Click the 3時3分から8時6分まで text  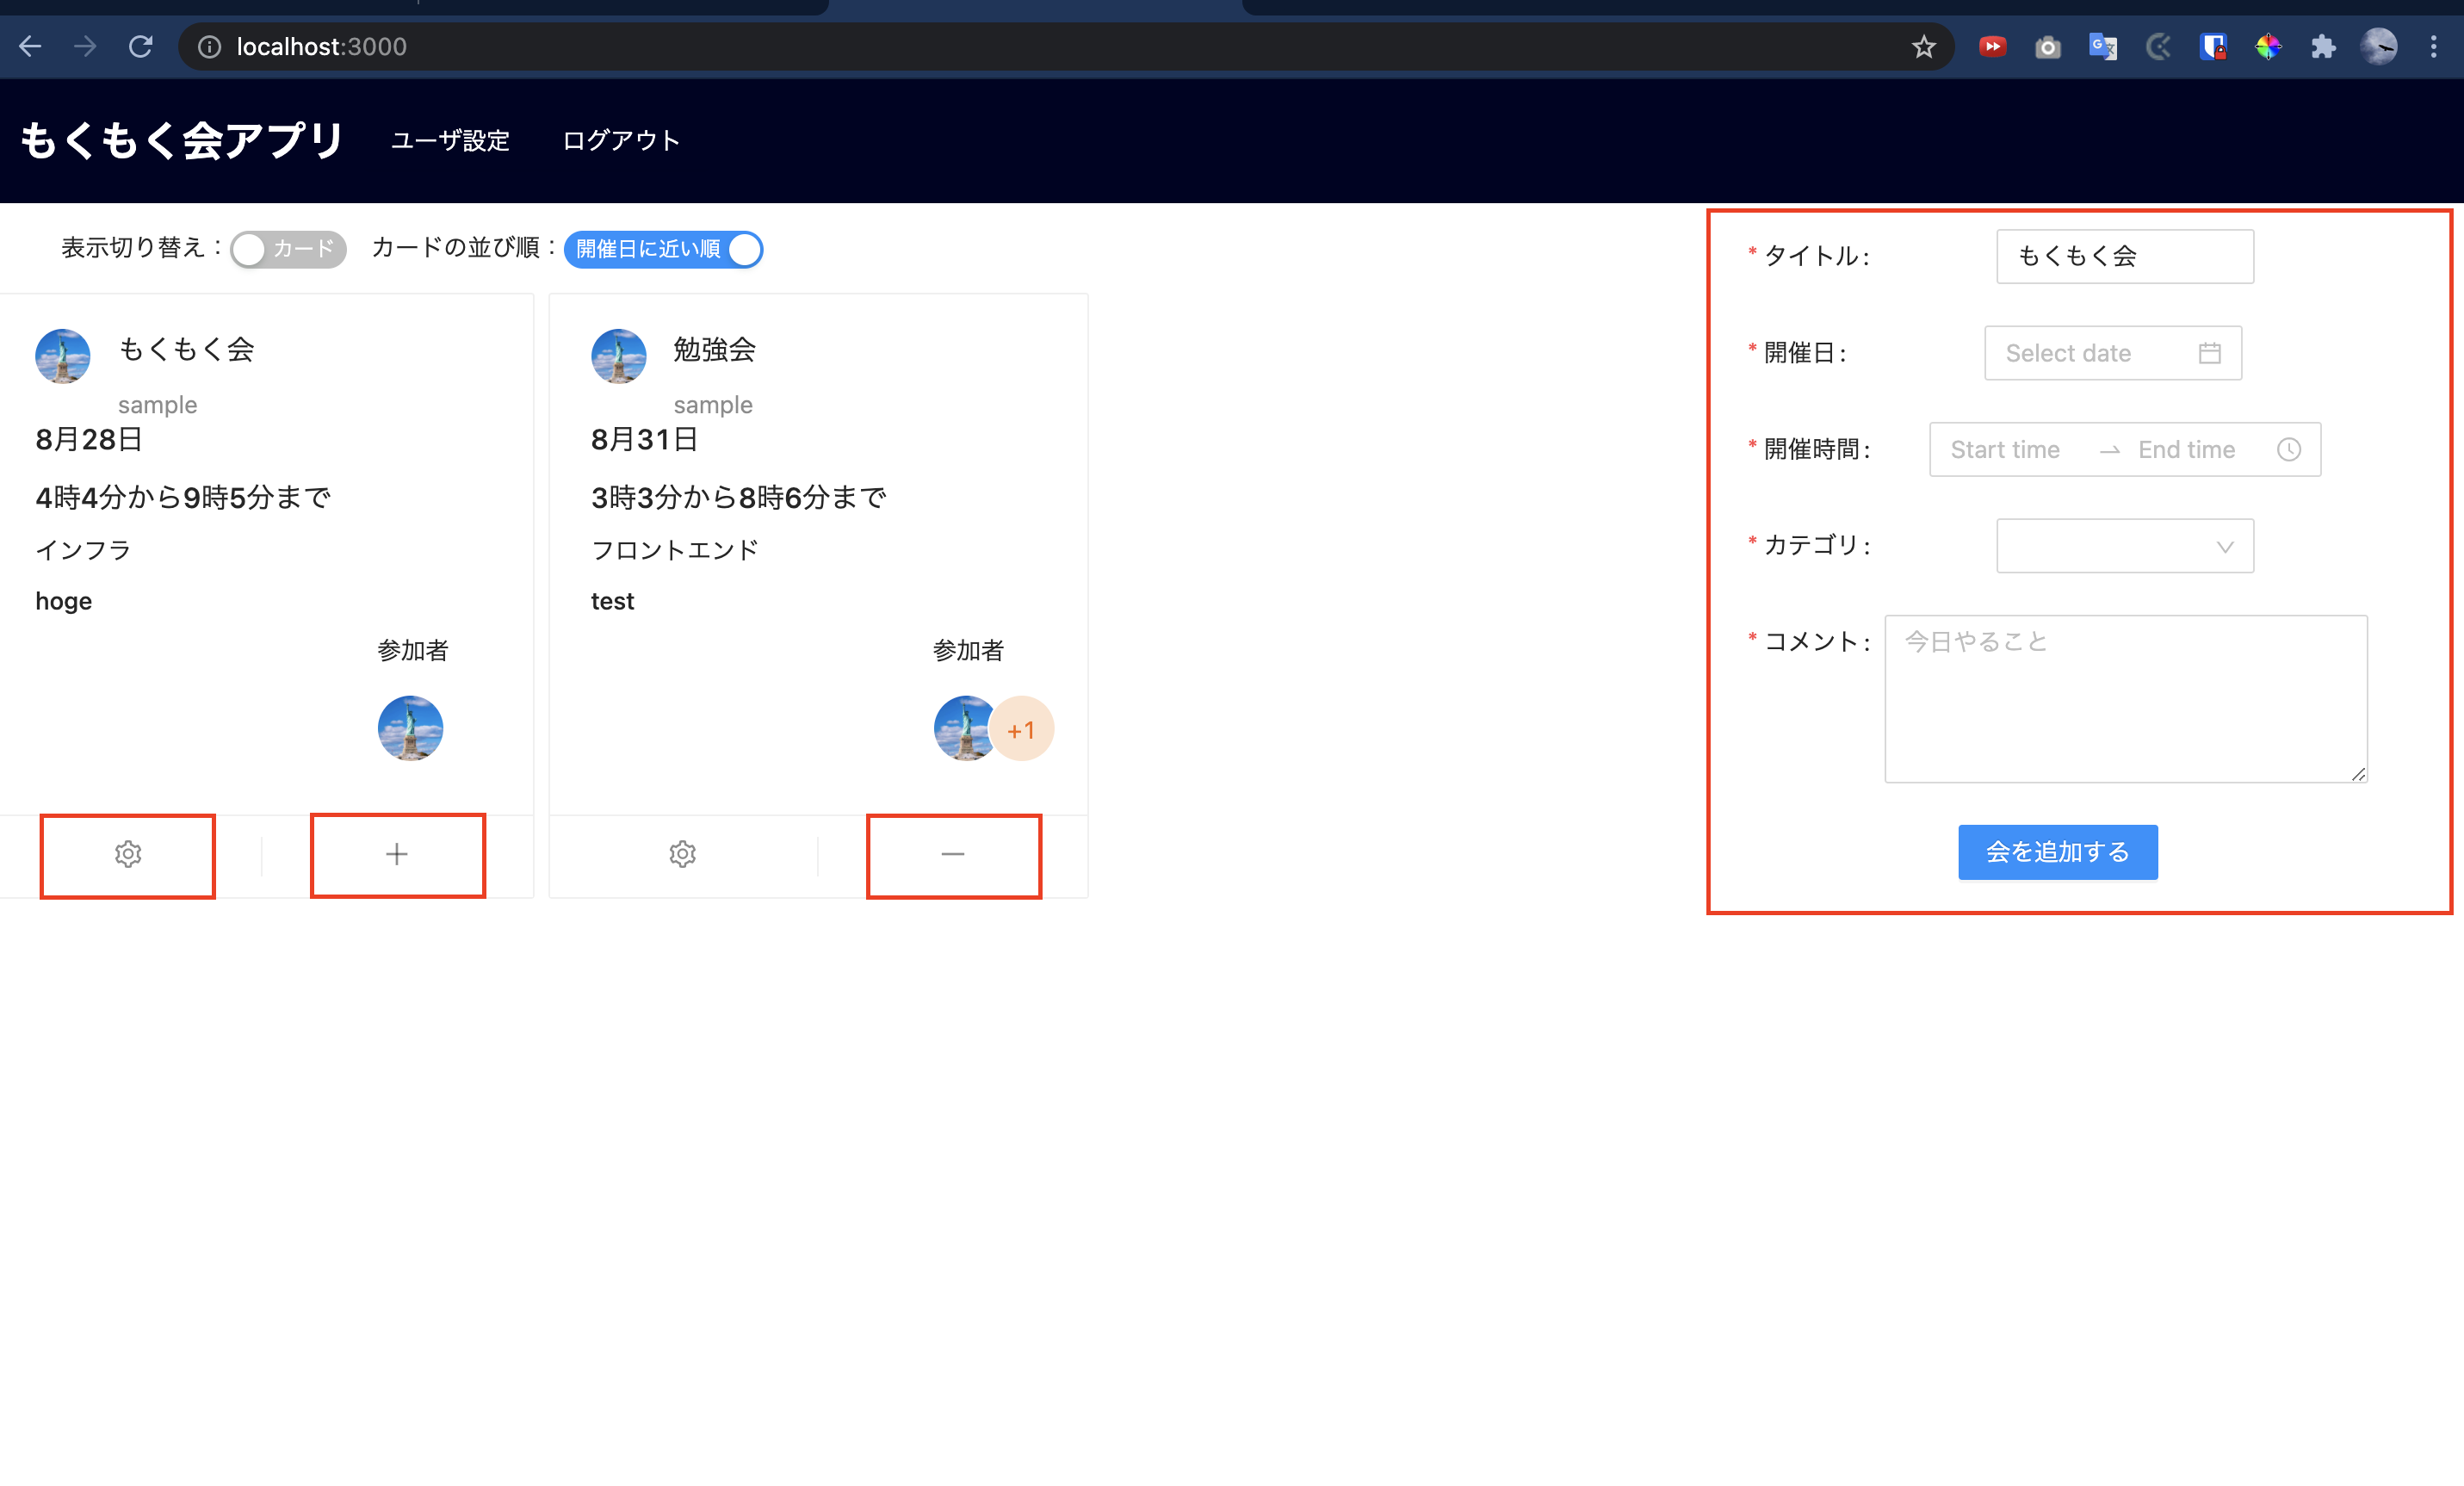tap(738, 497)
